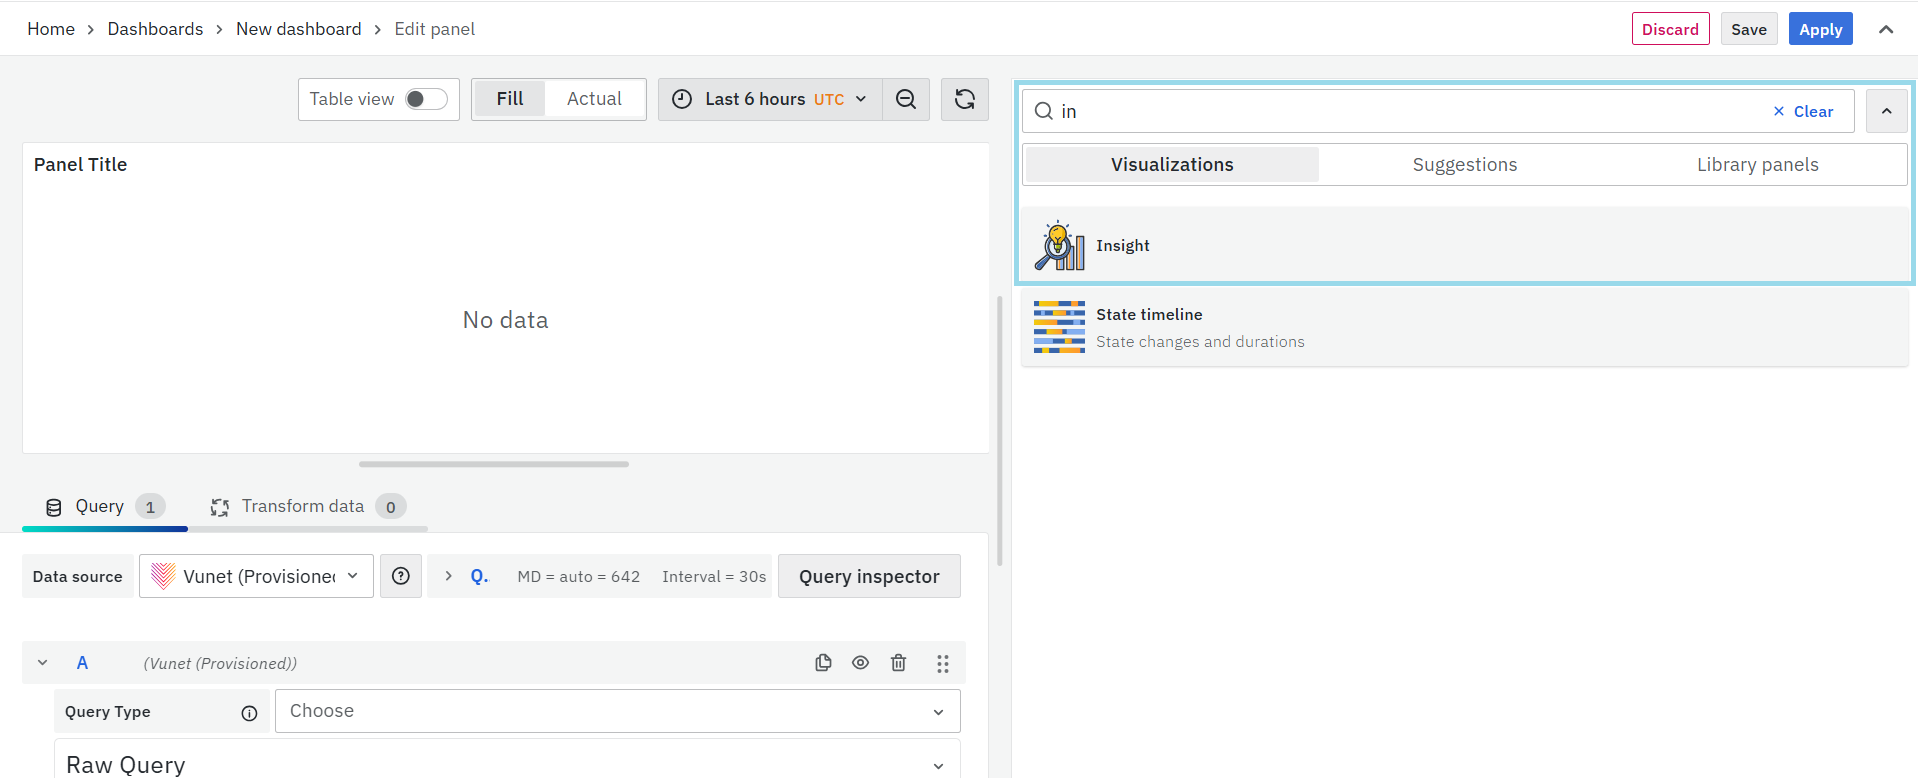Image resolution: width=1918 pixels, height=778 pixels.
Task: Open the Query inspector
Action: coord(868,576)
